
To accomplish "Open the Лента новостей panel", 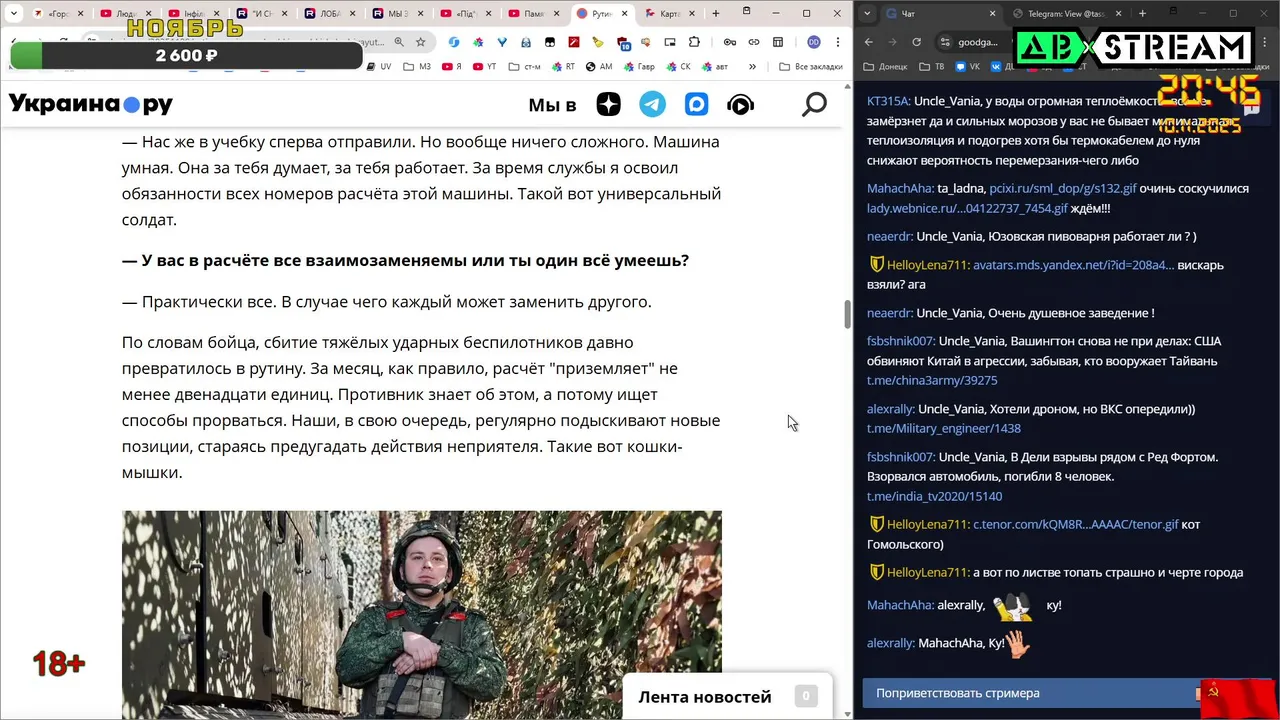I will coord(727,696).
